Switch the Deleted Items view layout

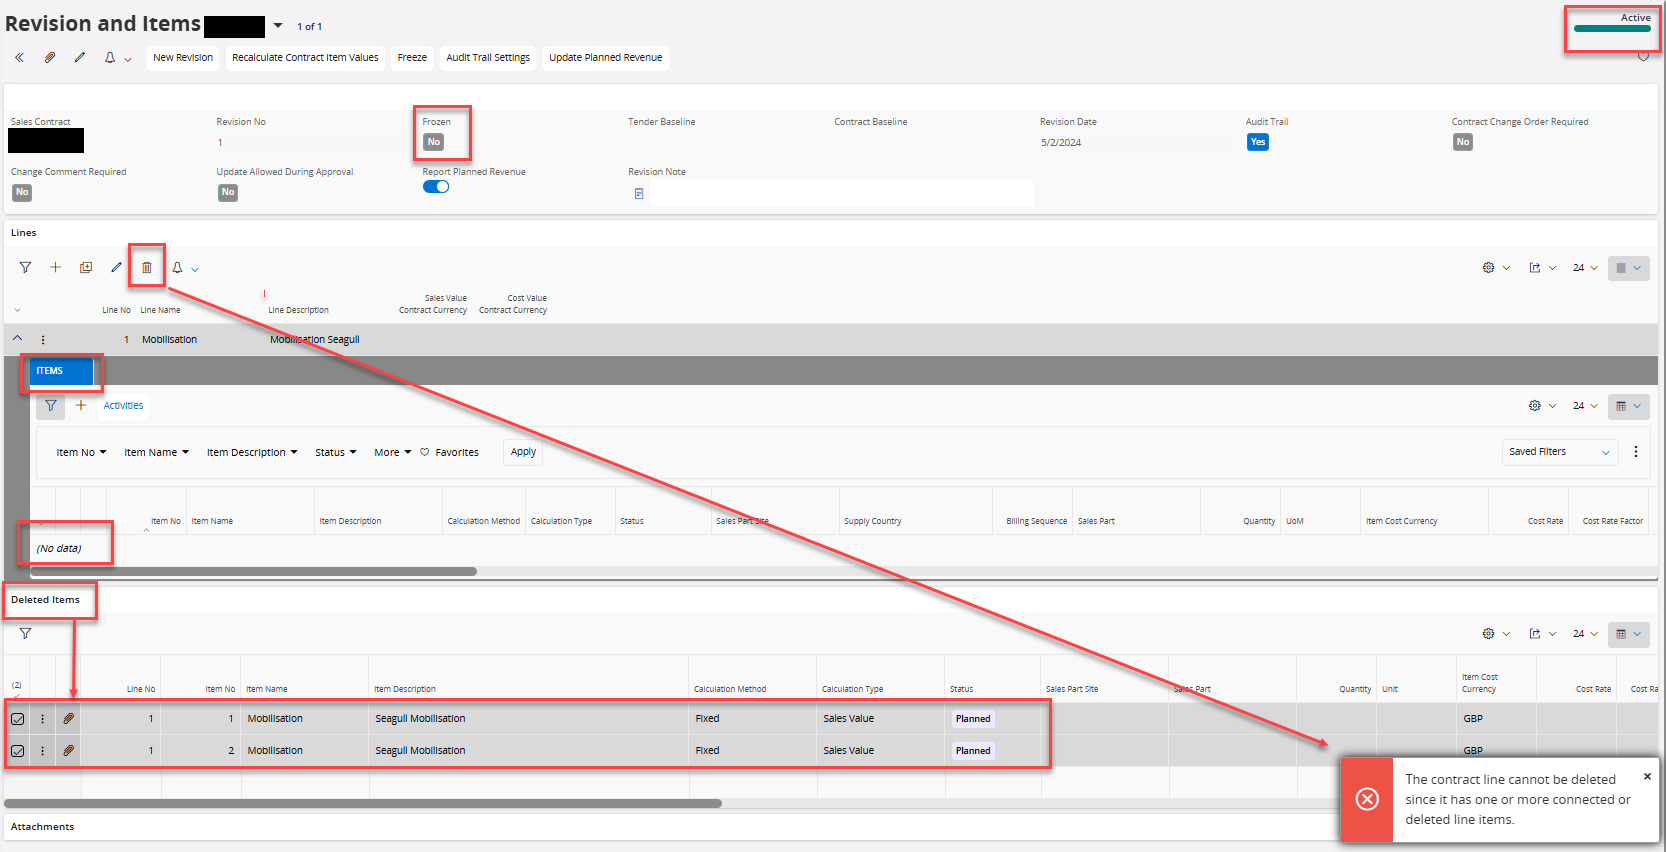[1629, 634]
